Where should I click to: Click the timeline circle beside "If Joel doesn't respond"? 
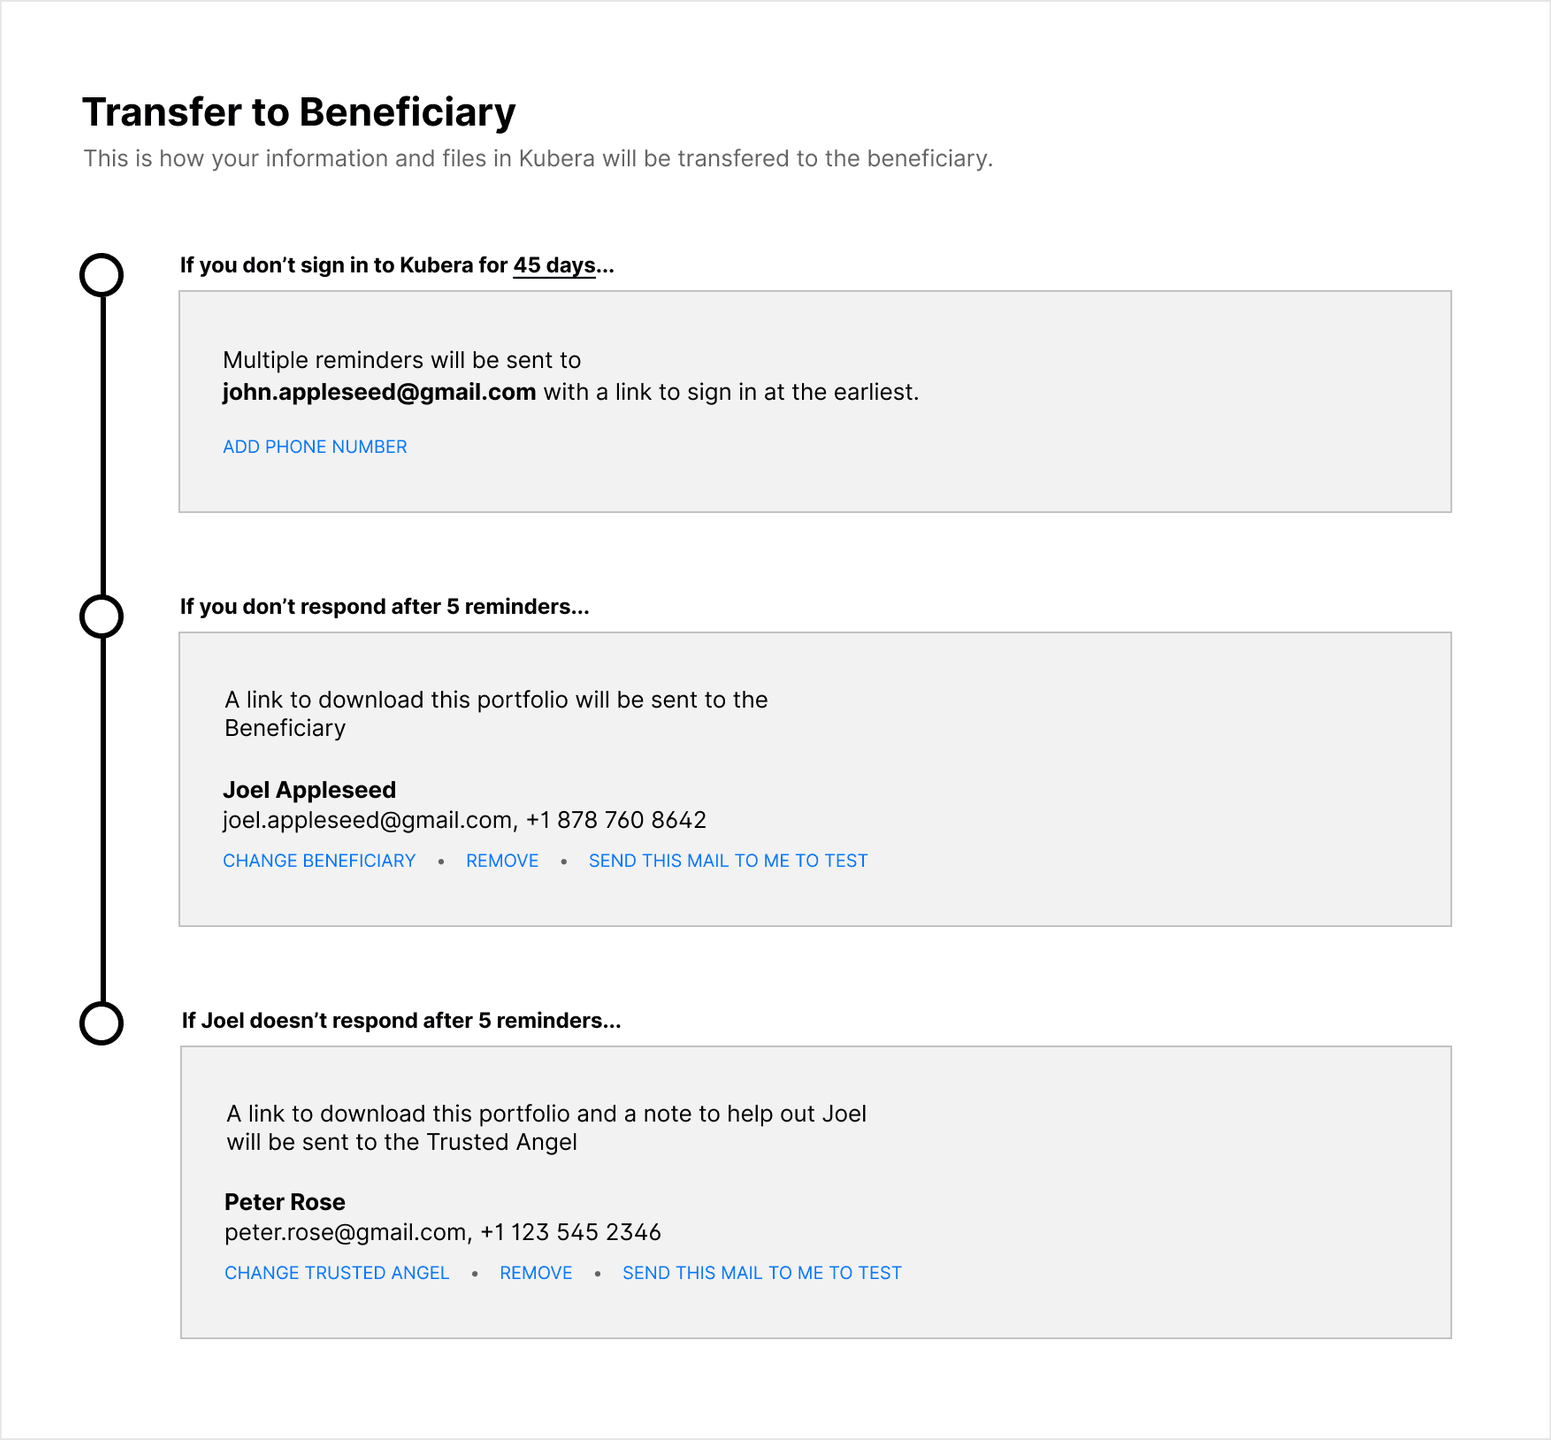[101, 1023]
